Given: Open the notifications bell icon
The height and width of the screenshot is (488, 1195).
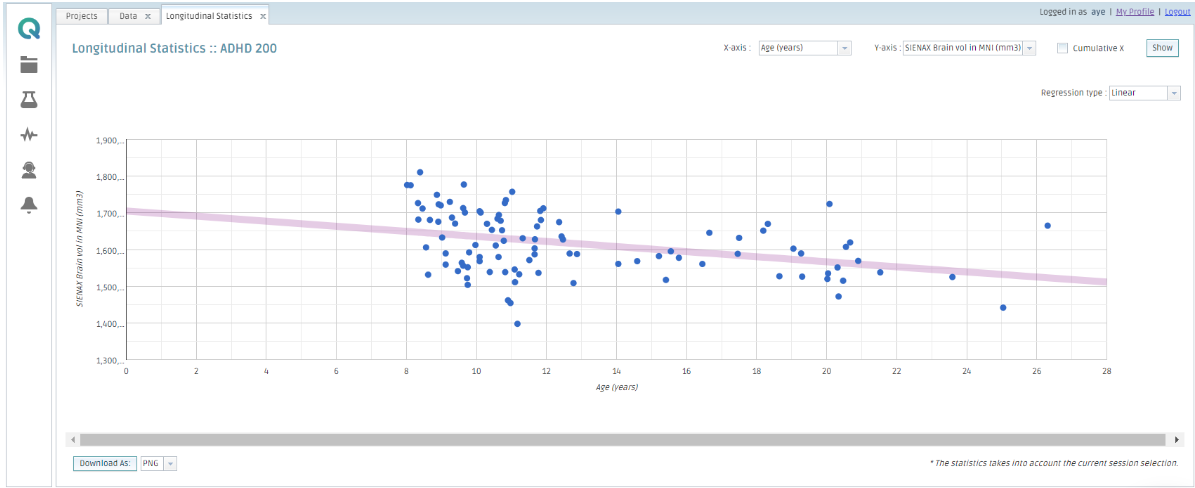Looking at the screenshot, I should pos(29,205).
